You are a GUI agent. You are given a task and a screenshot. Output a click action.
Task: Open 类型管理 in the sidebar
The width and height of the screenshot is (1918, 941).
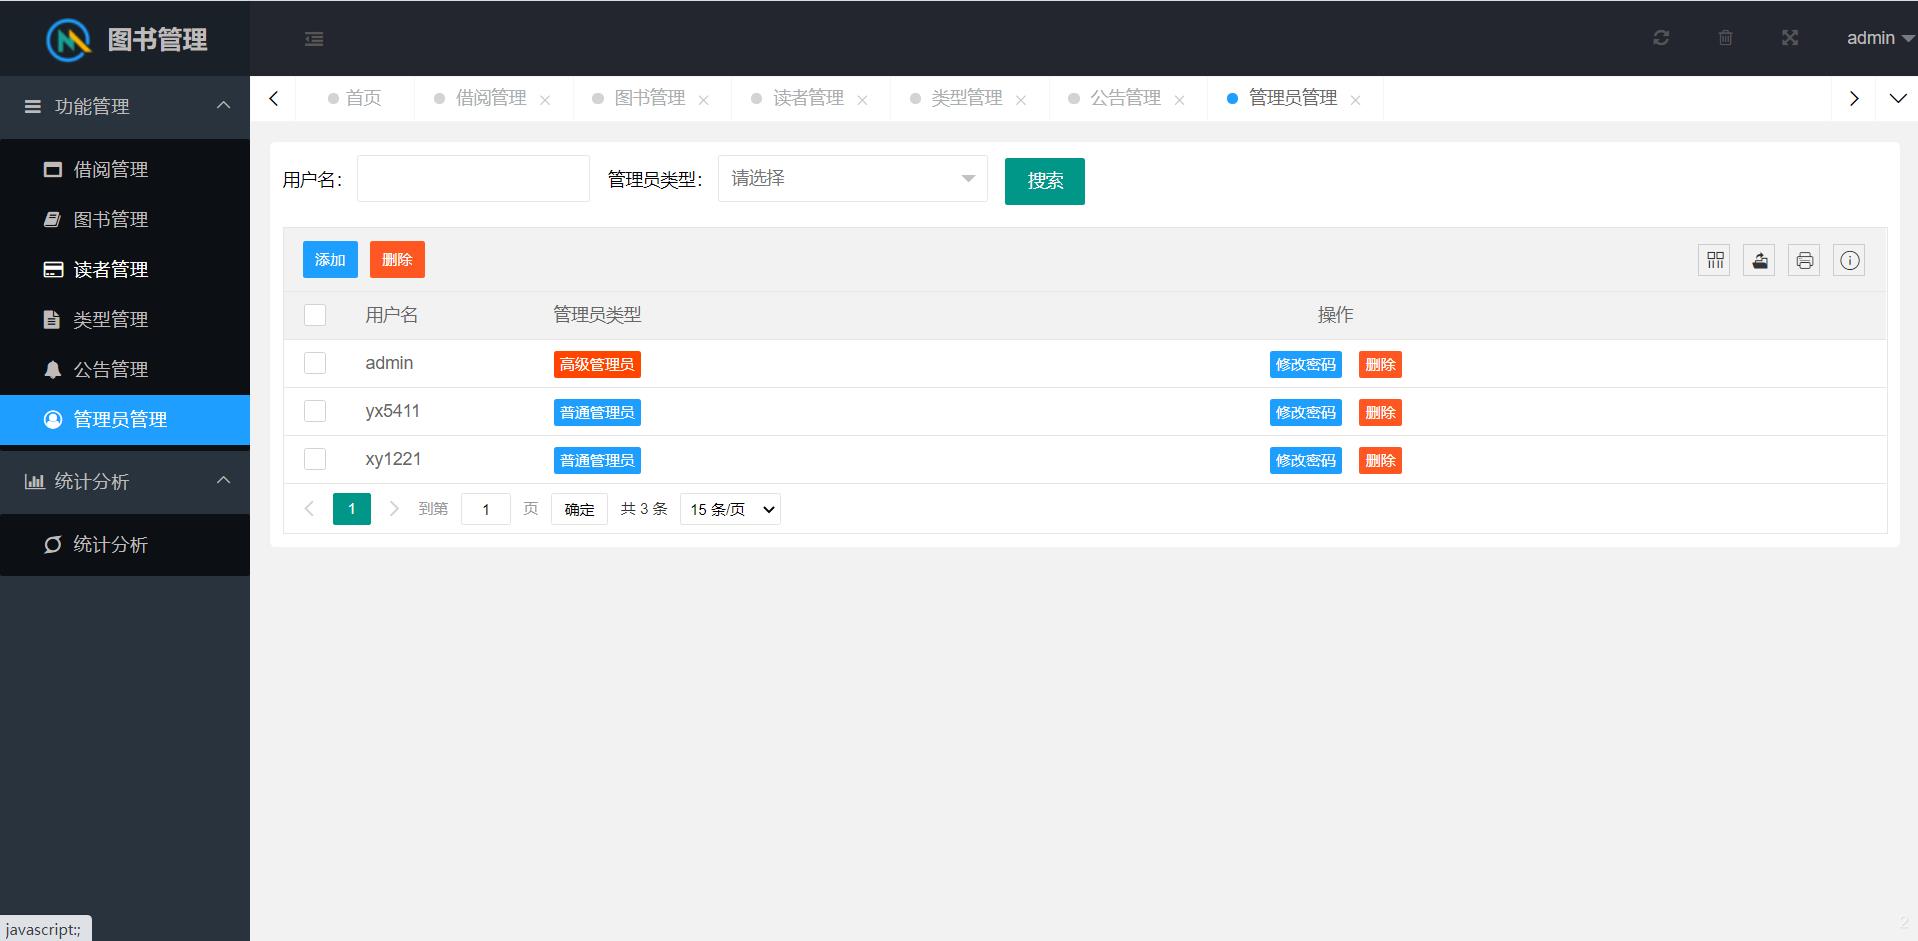(125, 320)
